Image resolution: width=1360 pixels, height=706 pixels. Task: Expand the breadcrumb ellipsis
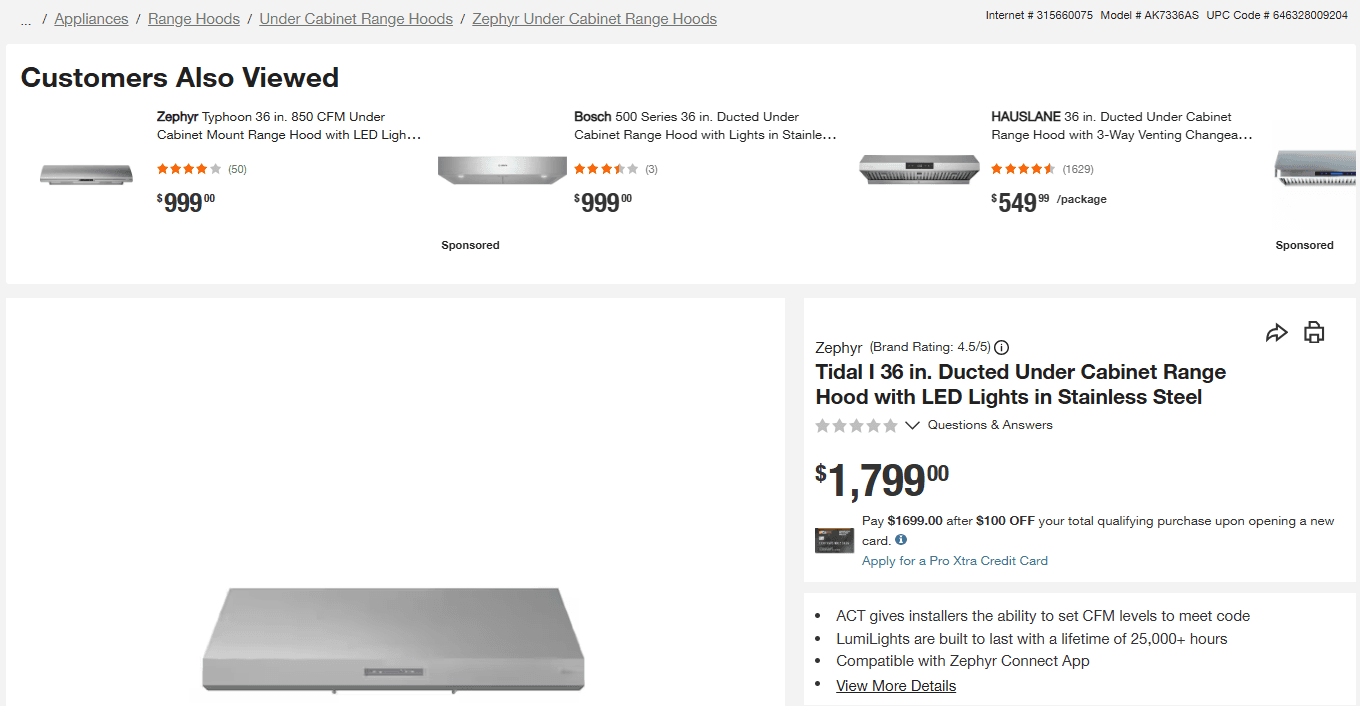(x=25, y=18)
